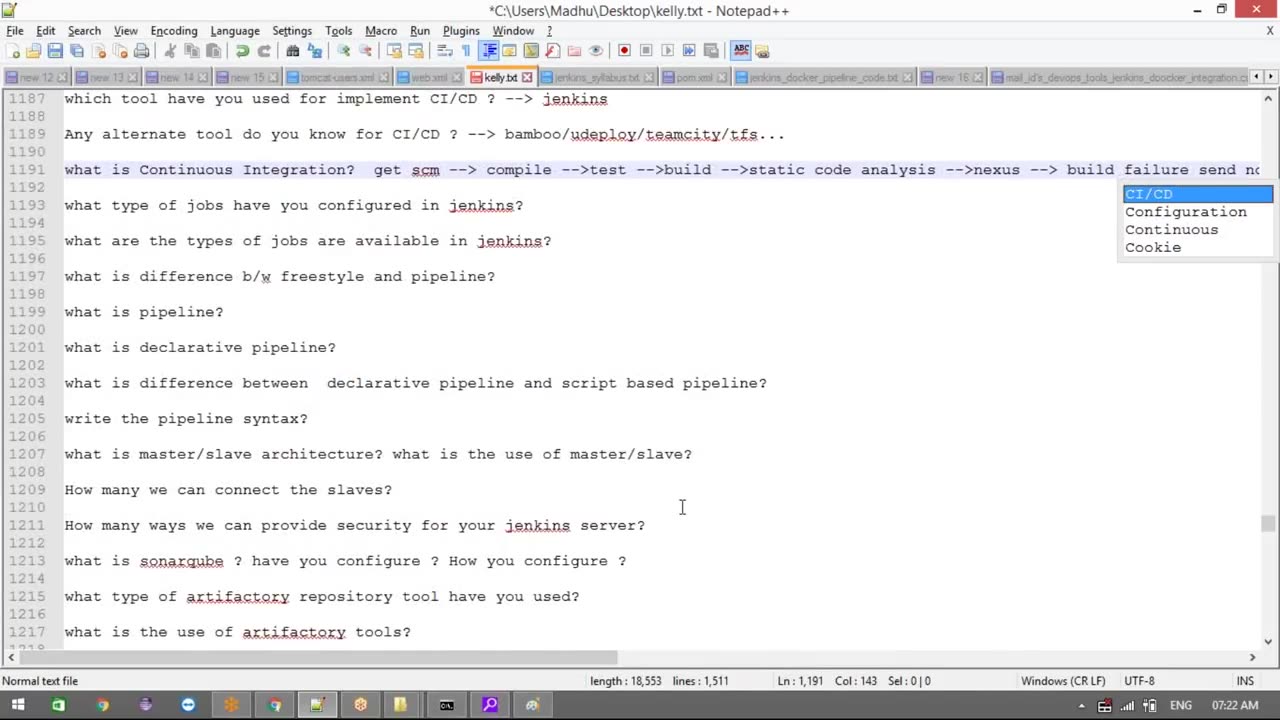Open the Document Map panel icon
The width and height of the screenshot is (1280, 720).
531,51
